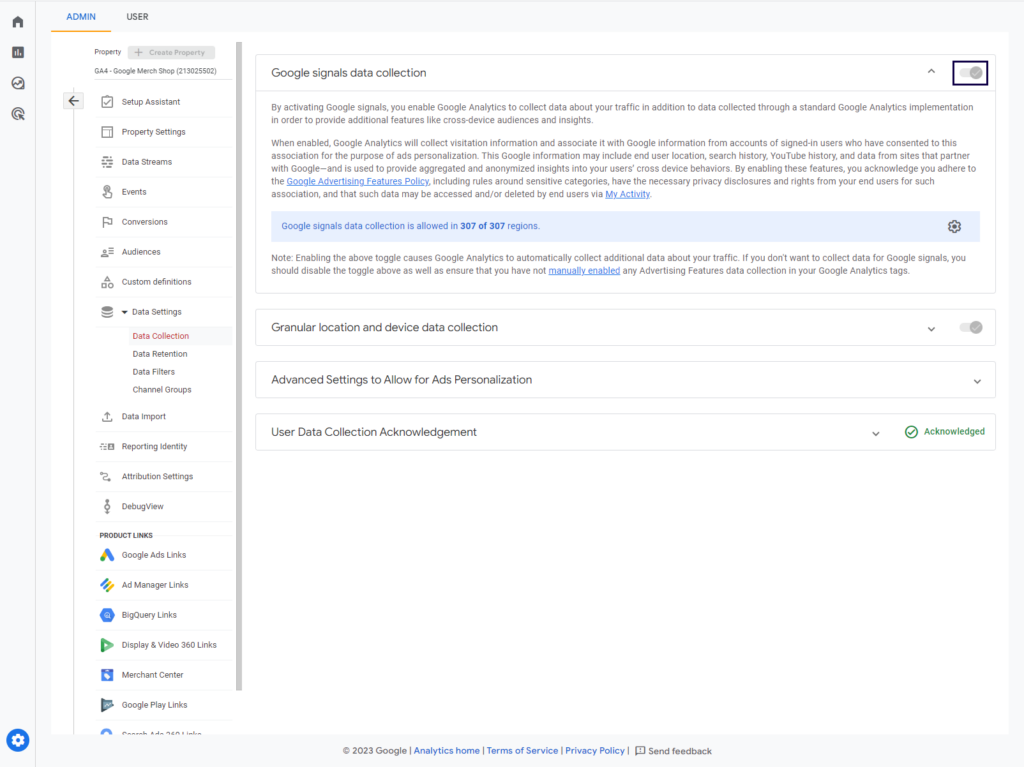This screenshot has width=1024, height=767.
Task: Expand Advanced Settings for Ads Personalization
Action: point(977,380)
